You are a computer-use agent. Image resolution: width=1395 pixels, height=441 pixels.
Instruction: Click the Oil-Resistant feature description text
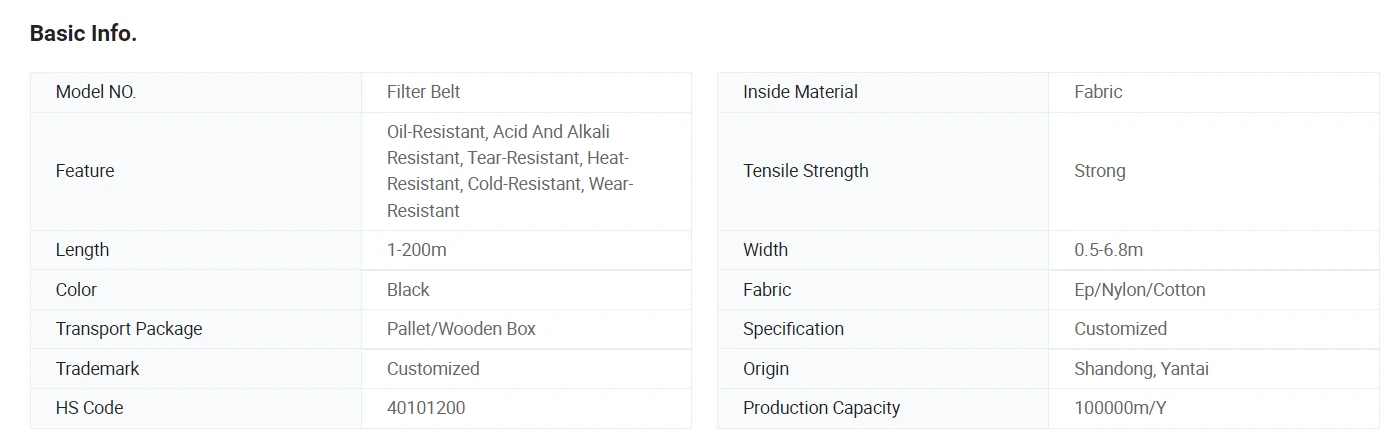(x=511, y=171)
